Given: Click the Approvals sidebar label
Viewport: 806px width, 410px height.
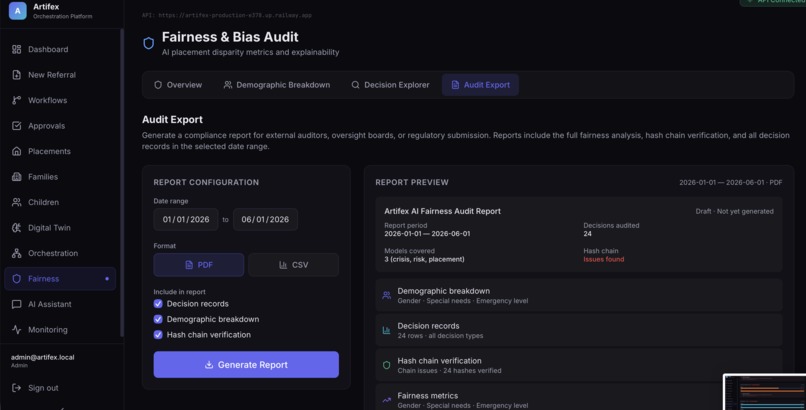Looking at the screenshot, I should [46, 126].
